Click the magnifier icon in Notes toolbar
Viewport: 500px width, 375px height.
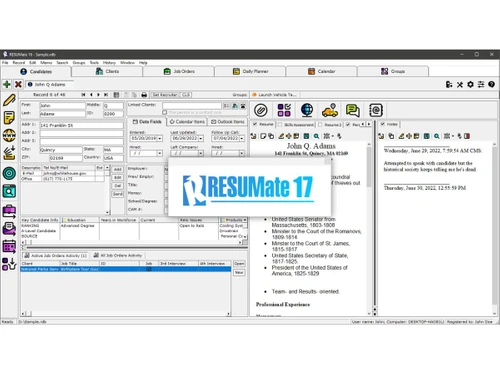pyautogui.click(x=437, y=136)
